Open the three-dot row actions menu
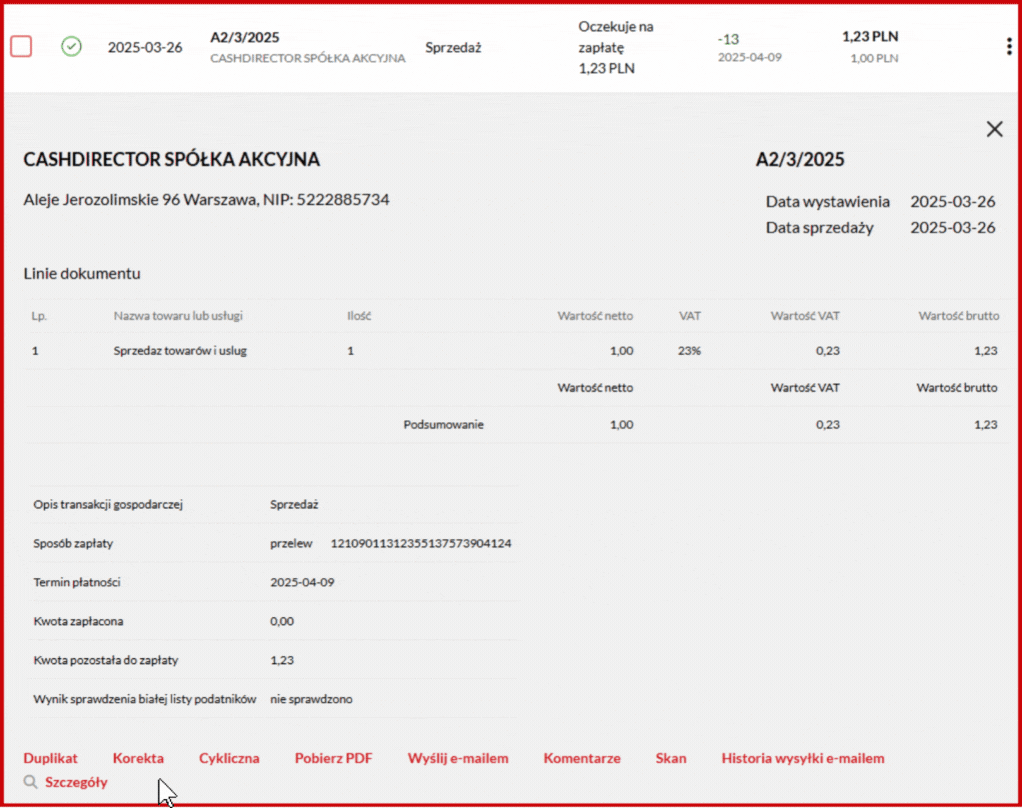Screen dimensions: 1022x808 pyautogui.click(x=1009, y=46)
